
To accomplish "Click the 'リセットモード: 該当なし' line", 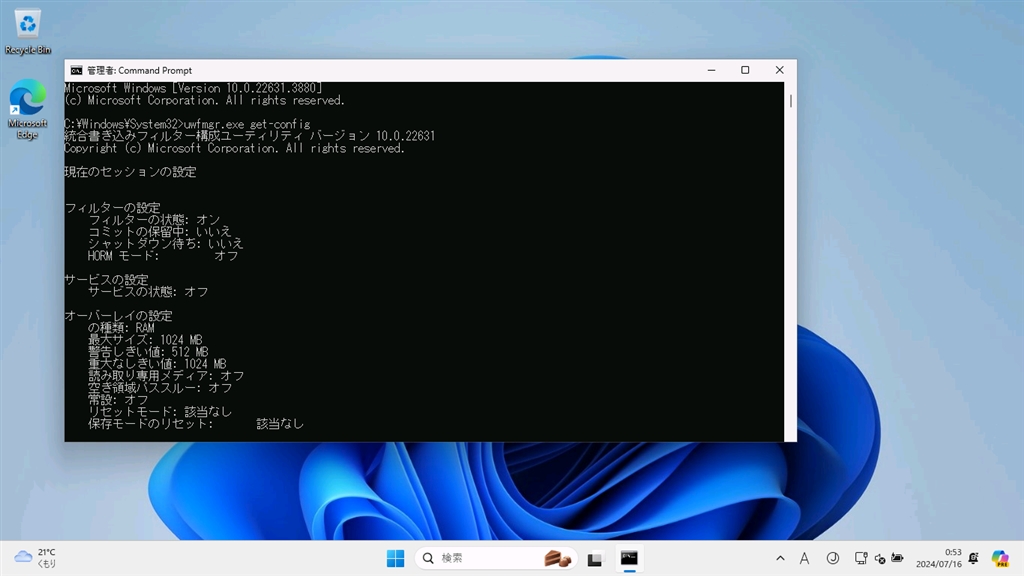I will [x=160, y=411].
